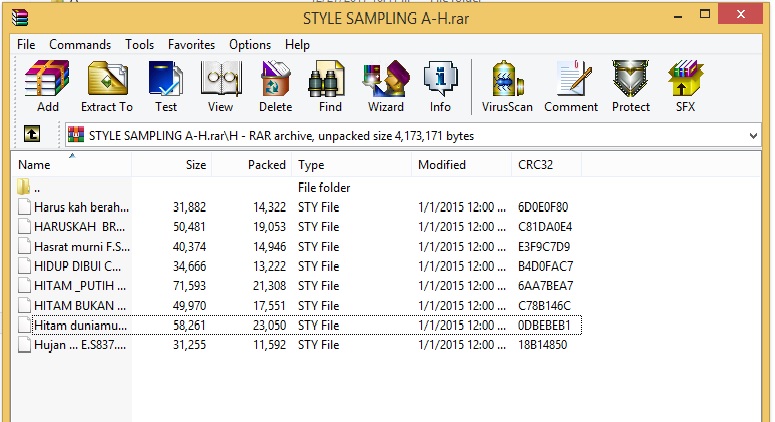Click the SFX toolbar icon
775x422 pixels.
[x=685, y=85]
